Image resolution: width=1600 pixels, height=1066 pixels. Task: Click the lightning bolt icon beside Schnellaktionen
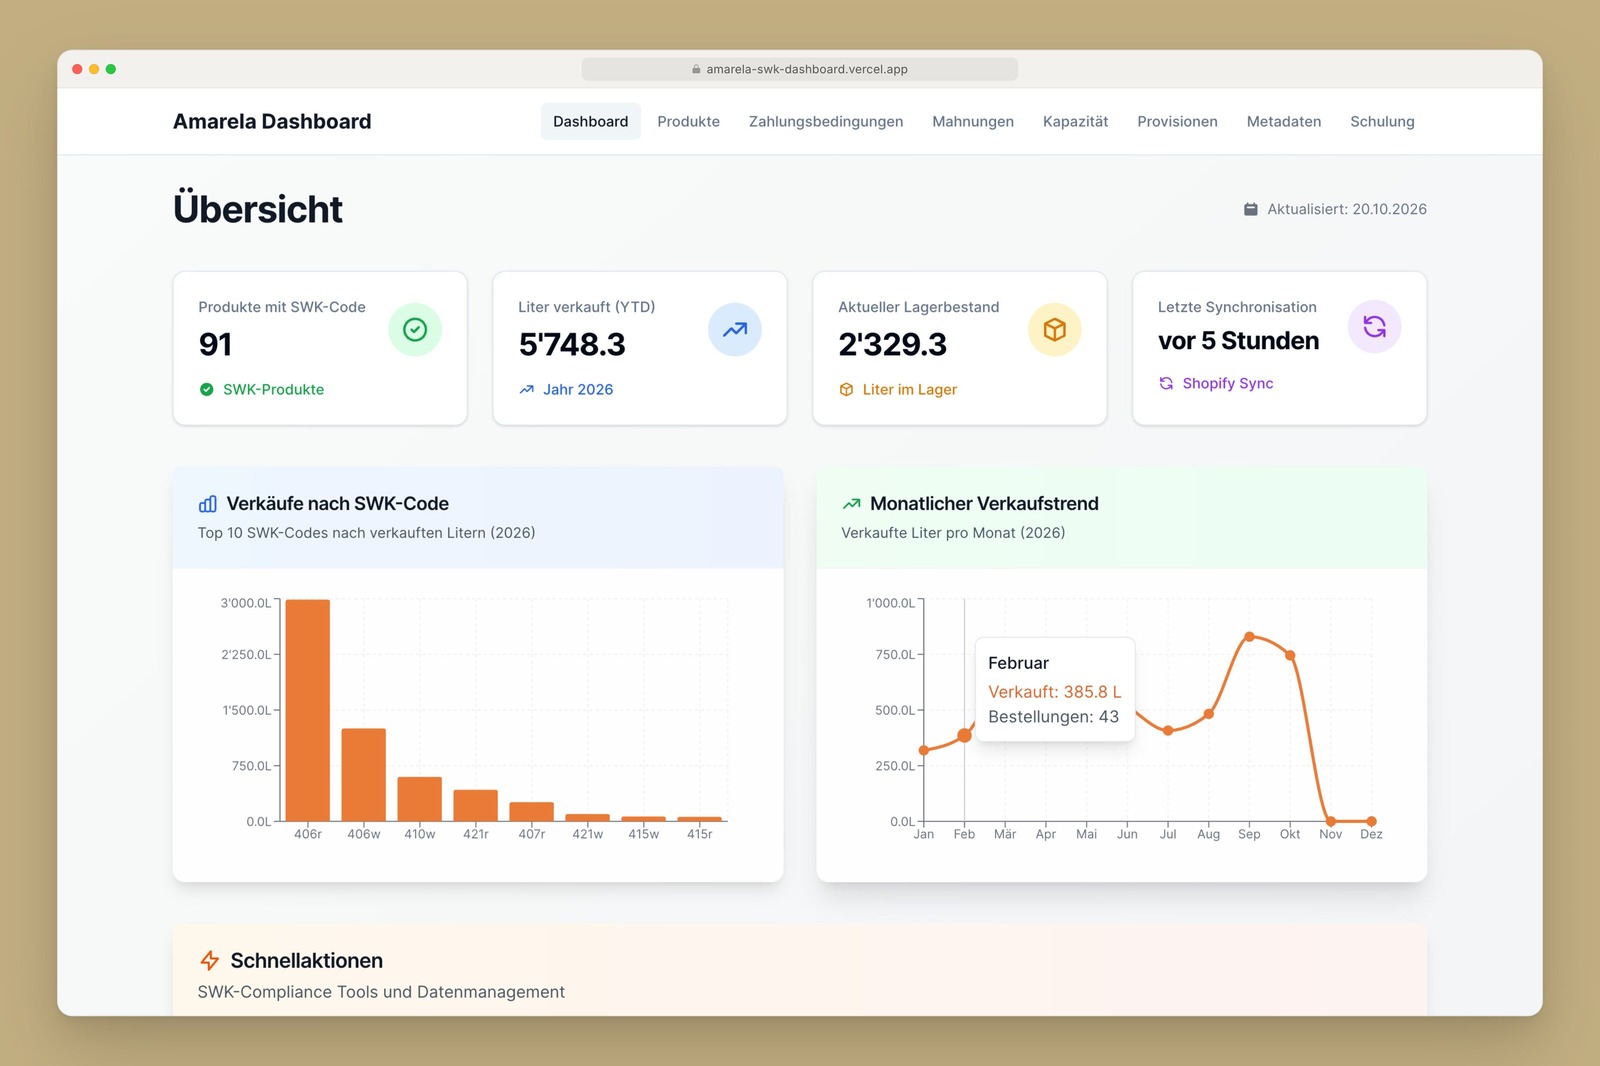[210, 961]
